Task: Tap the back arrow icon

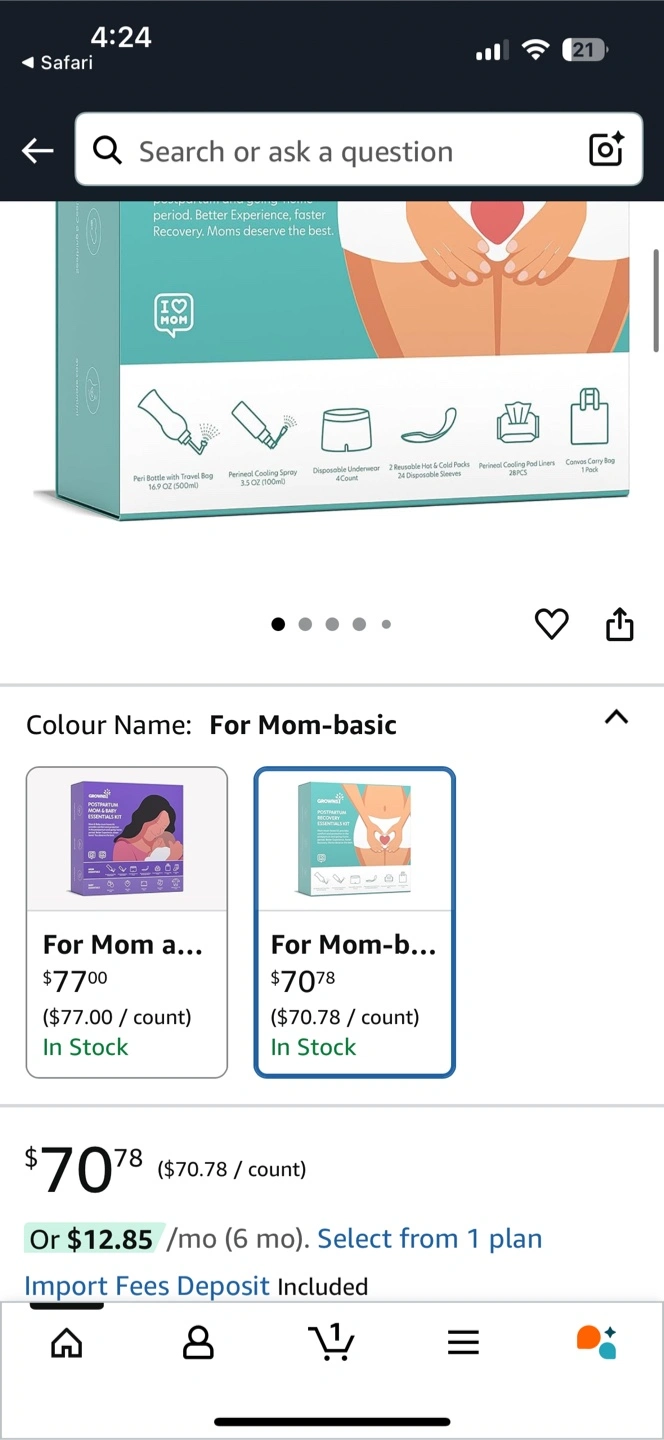Action: pos(37,151)
